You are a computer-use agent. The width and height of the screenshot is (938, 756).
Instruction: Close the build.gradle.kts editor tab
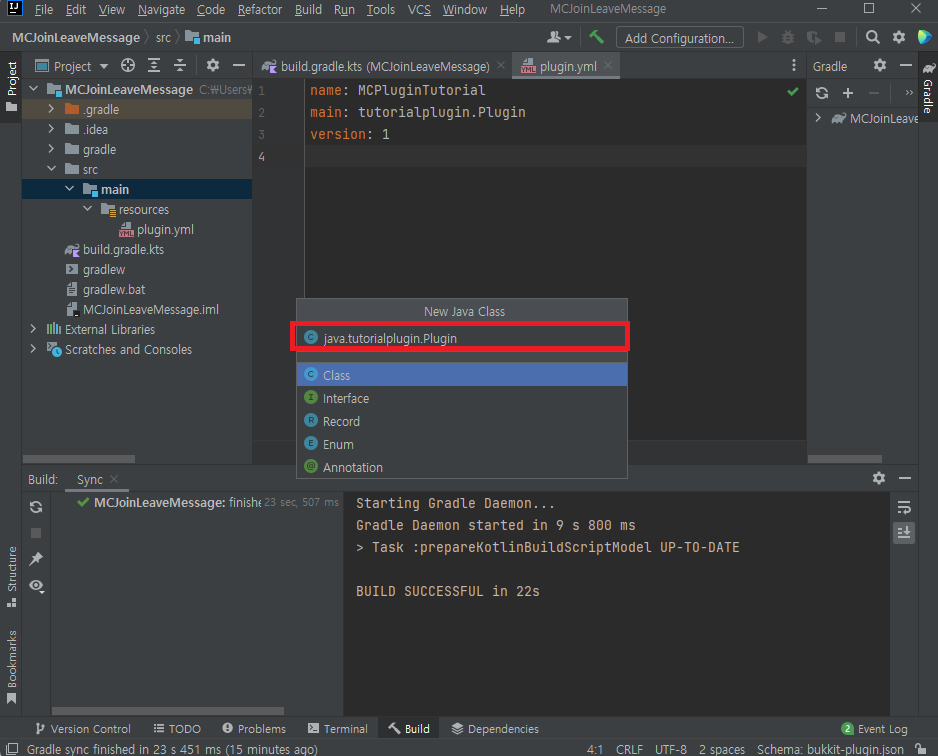(x=501, y=65)
